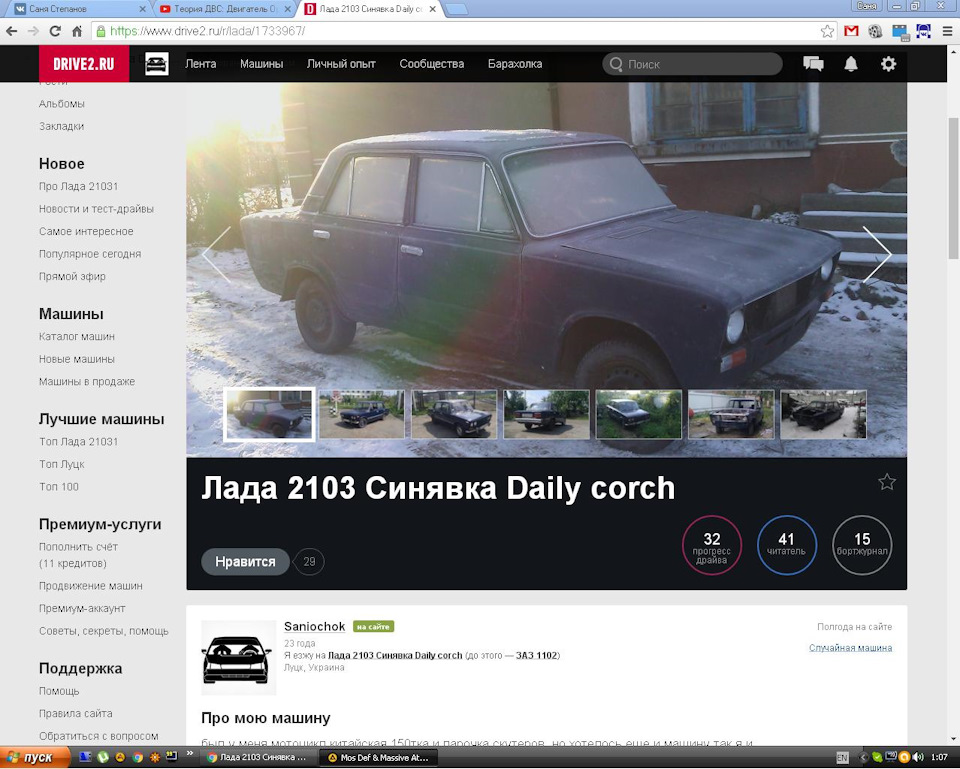This screenshot has width=960, height=769.
Task: Open the ЗАЗ 1102 previous car link
Action: coord(536,655)
